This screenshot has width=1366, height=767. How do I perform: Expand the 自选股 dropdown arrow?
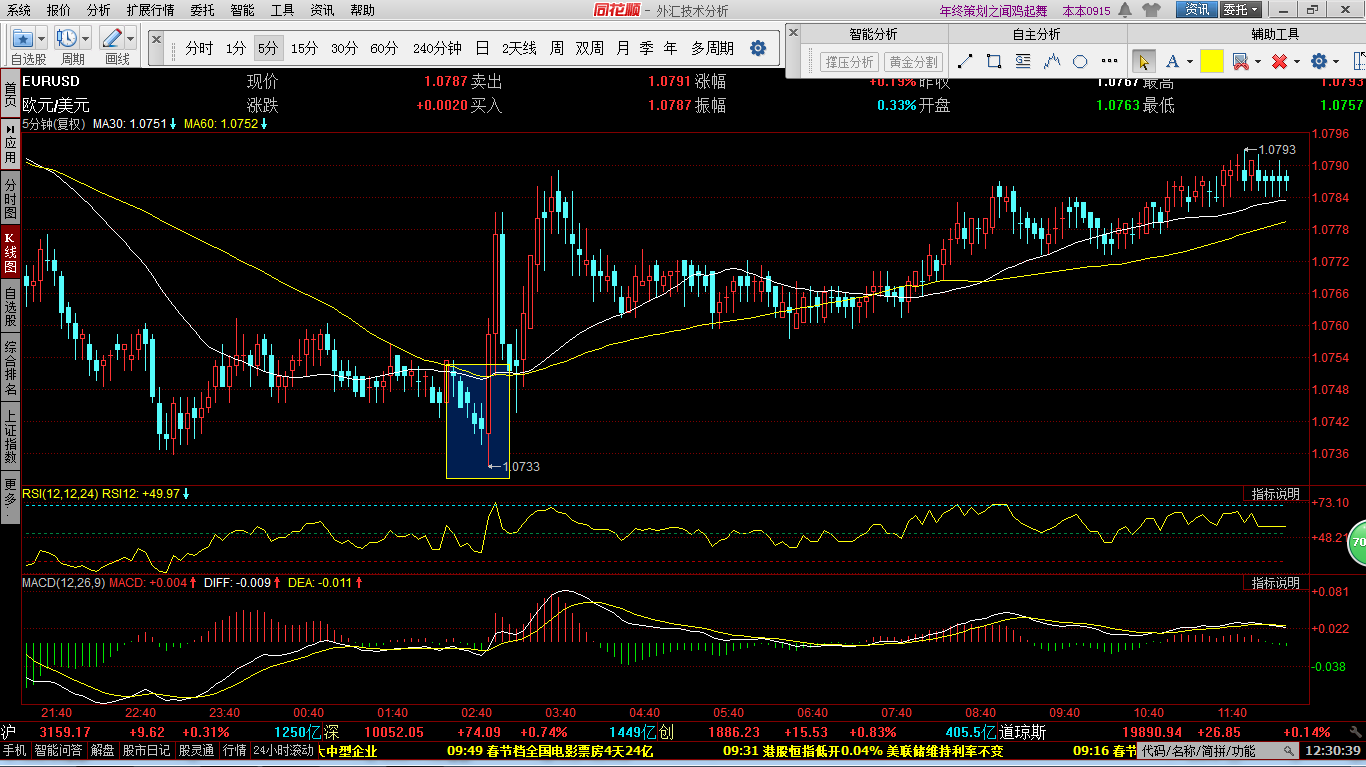[41, 39]
